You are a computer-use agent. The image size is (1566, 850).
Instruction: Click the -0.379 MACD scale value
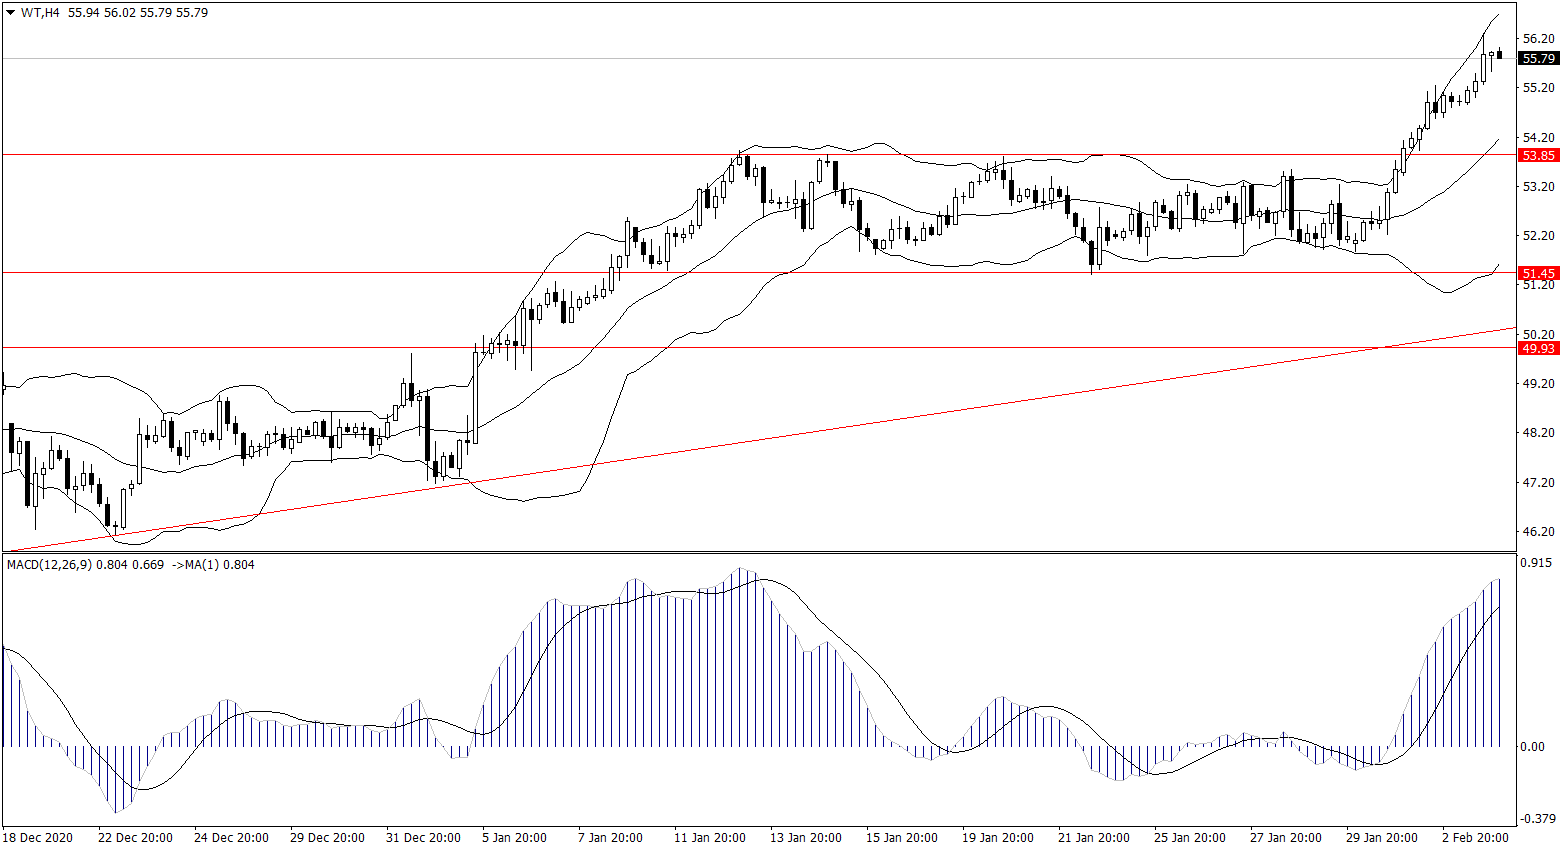click(1538, 819)
